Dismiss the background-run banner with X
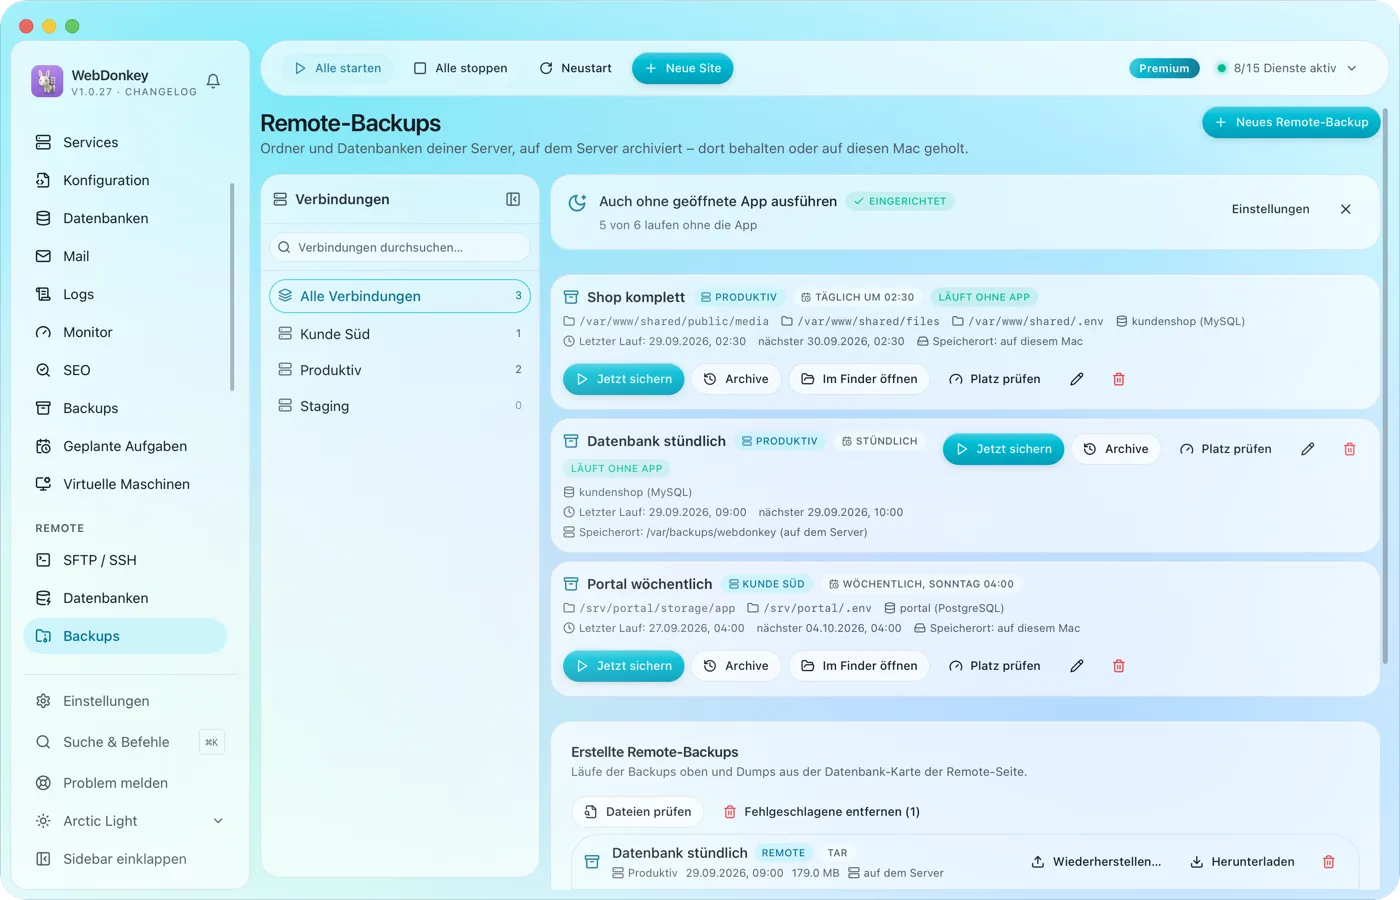Screen dimensions: 1400x900 click(x=1346, y=209)
